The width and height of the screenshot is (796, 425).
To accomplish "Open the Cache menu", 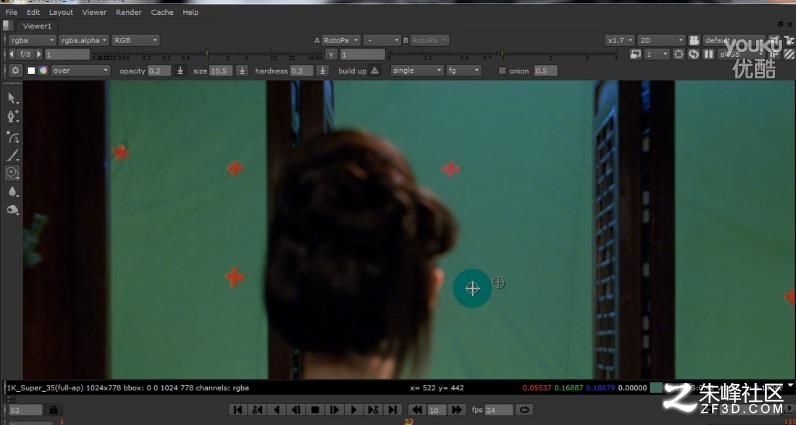I will coord(162,12).
